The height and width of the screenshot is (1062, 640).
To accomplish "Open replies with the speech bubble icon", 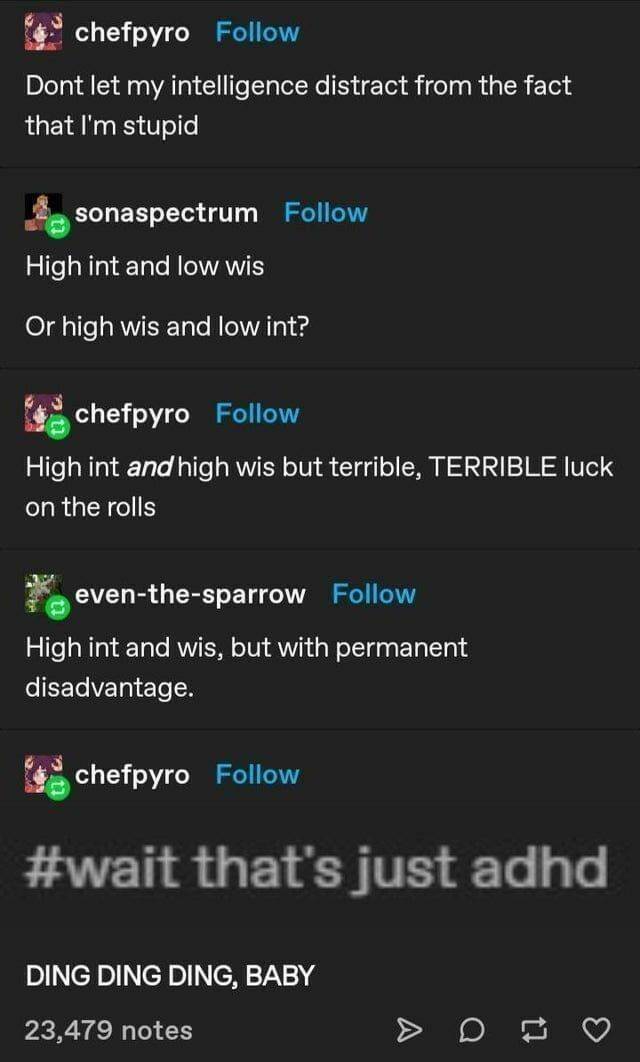I will pos(471,1029).
